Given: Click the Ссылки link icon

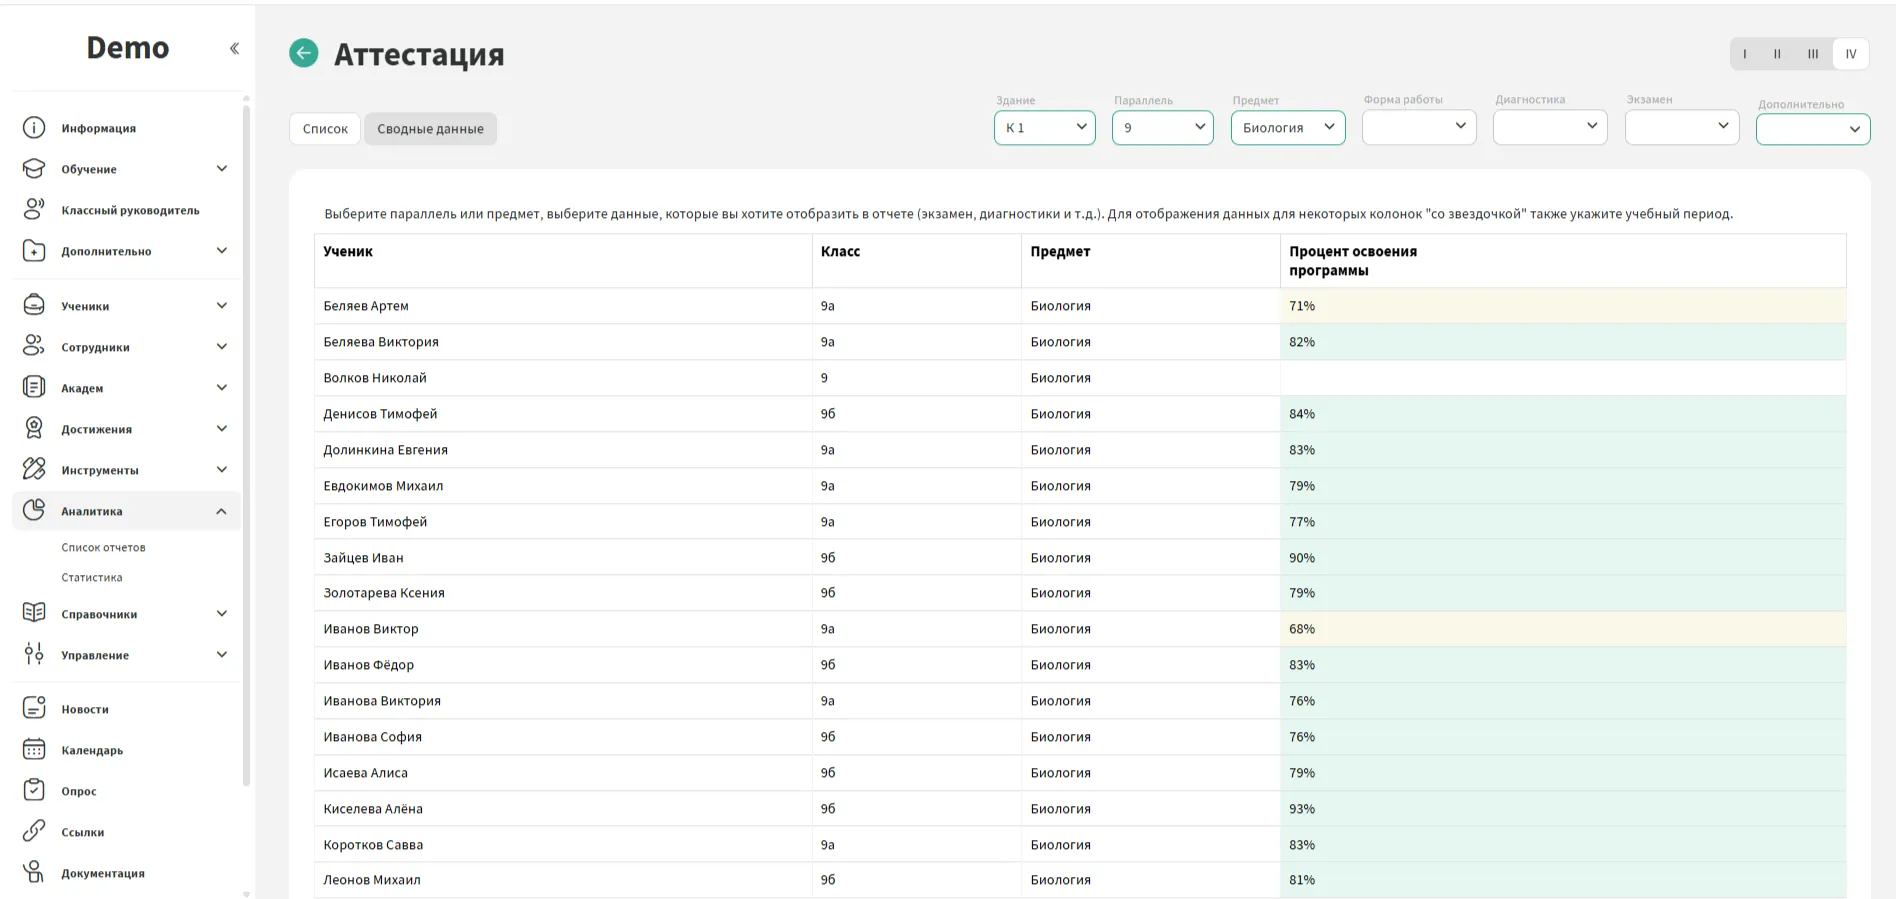Looking at the screenshot, I should (34, 831).
